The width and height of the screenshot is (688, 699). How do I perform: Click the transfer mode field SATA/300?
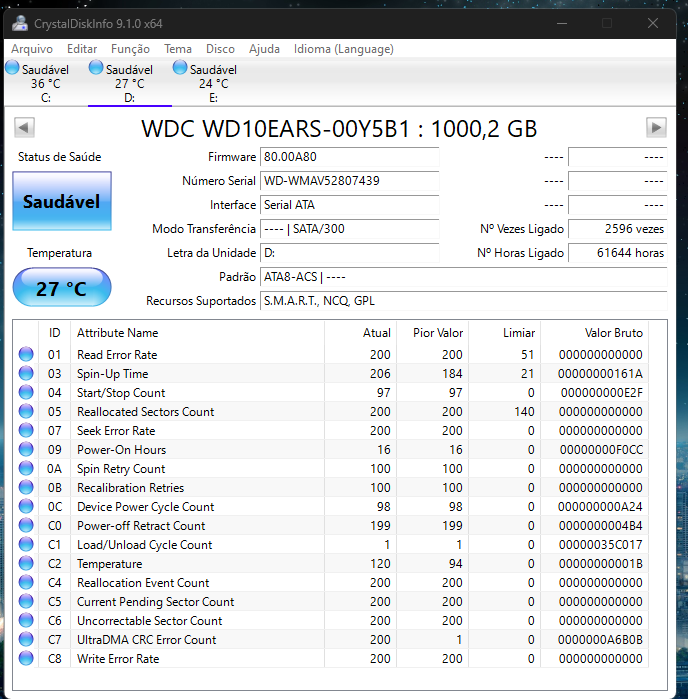click(350, 229)
